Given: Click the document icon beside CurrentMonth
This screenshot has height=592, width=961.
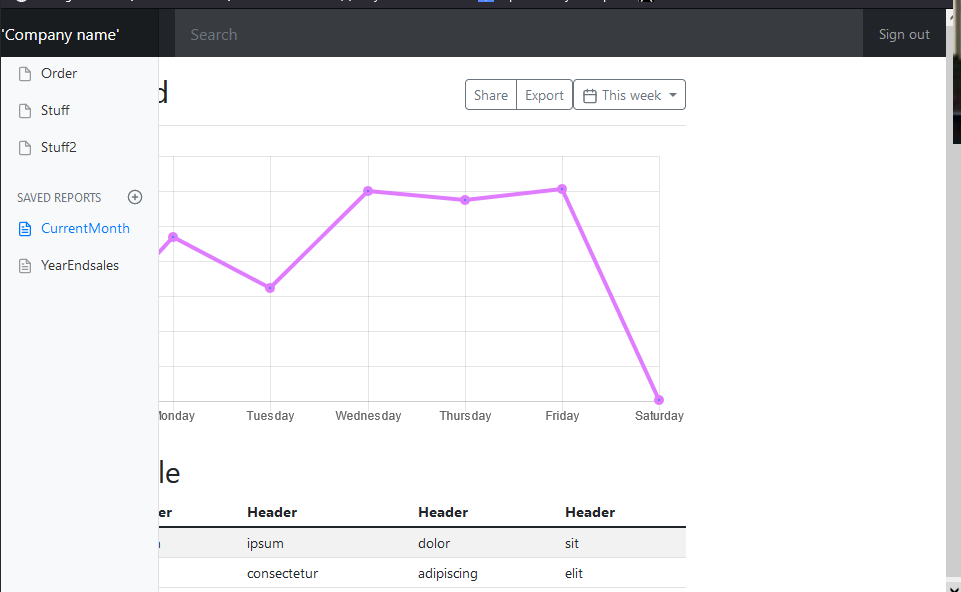Looking at the screenshot, I should pyautogui.click(x=25, y=229).
